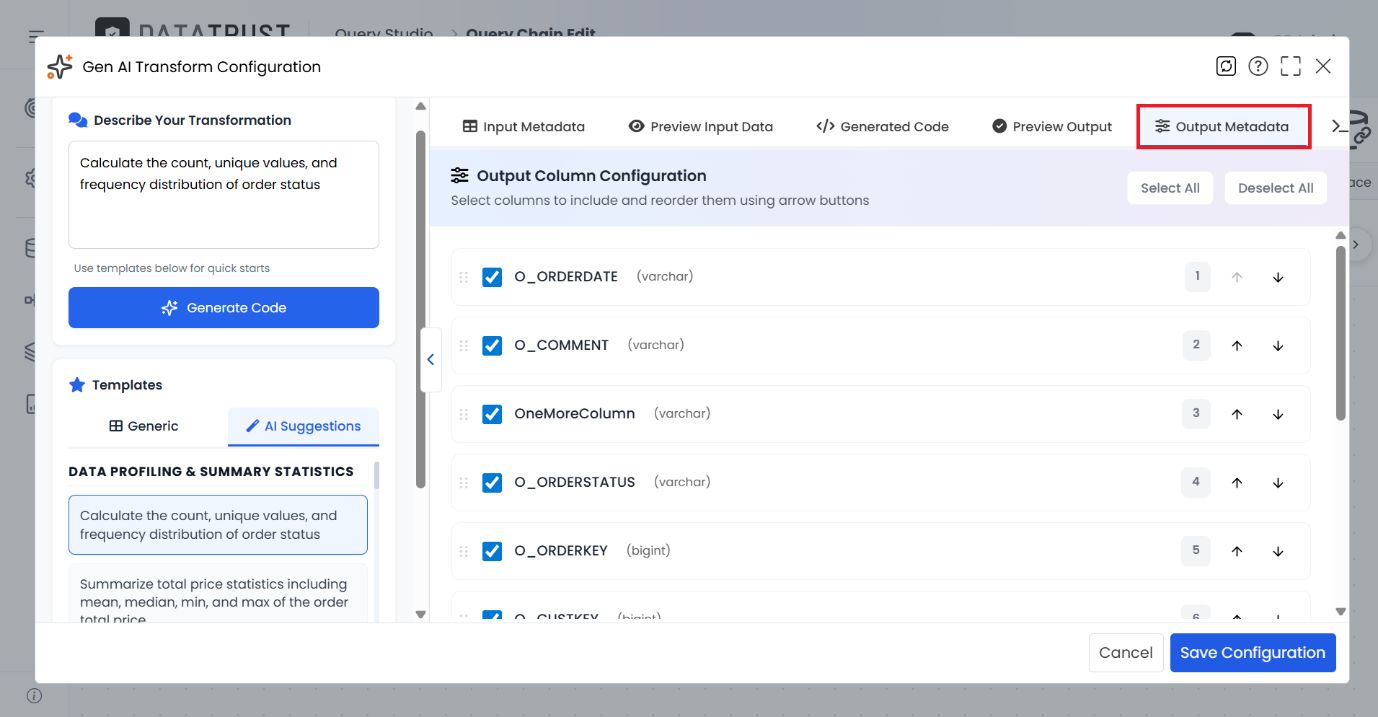Click the output columns list scrollbar
The image size is (1378, 717).
[x=1341, y=333]
